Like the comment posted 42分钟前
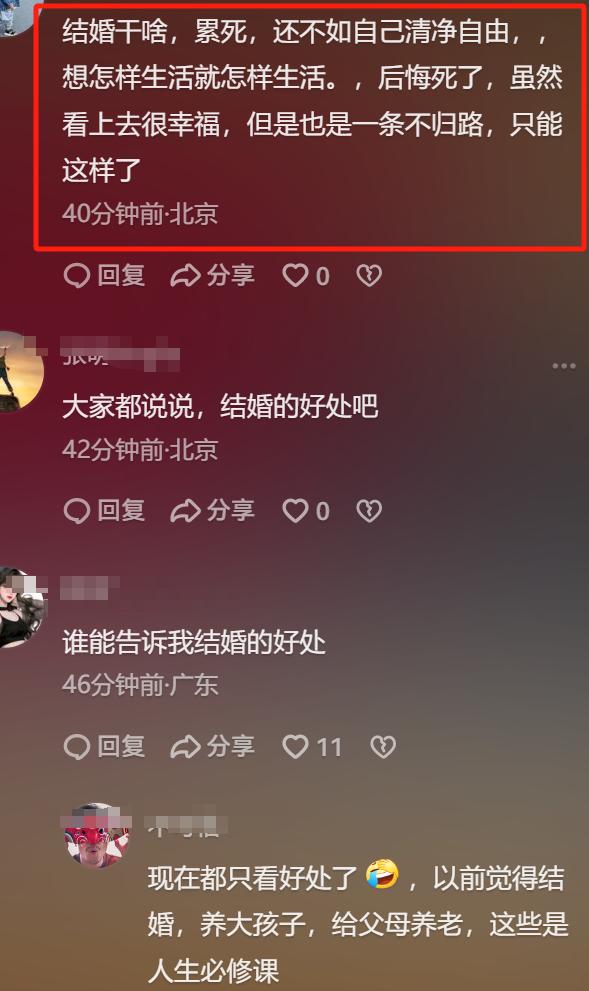This screenshot has height=991, width=589. (306, 511)
